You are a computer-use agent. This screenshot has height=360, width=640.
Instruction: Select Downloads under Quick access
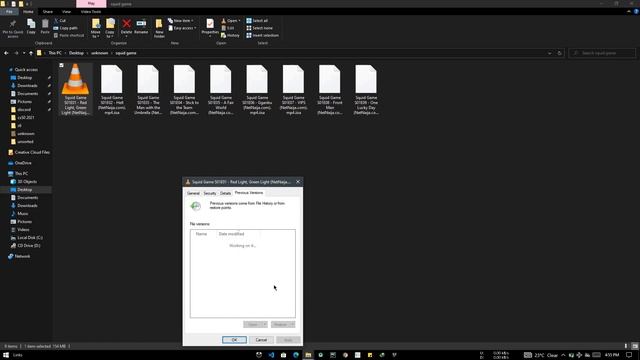pyautogui.click(x=27, y=86)
